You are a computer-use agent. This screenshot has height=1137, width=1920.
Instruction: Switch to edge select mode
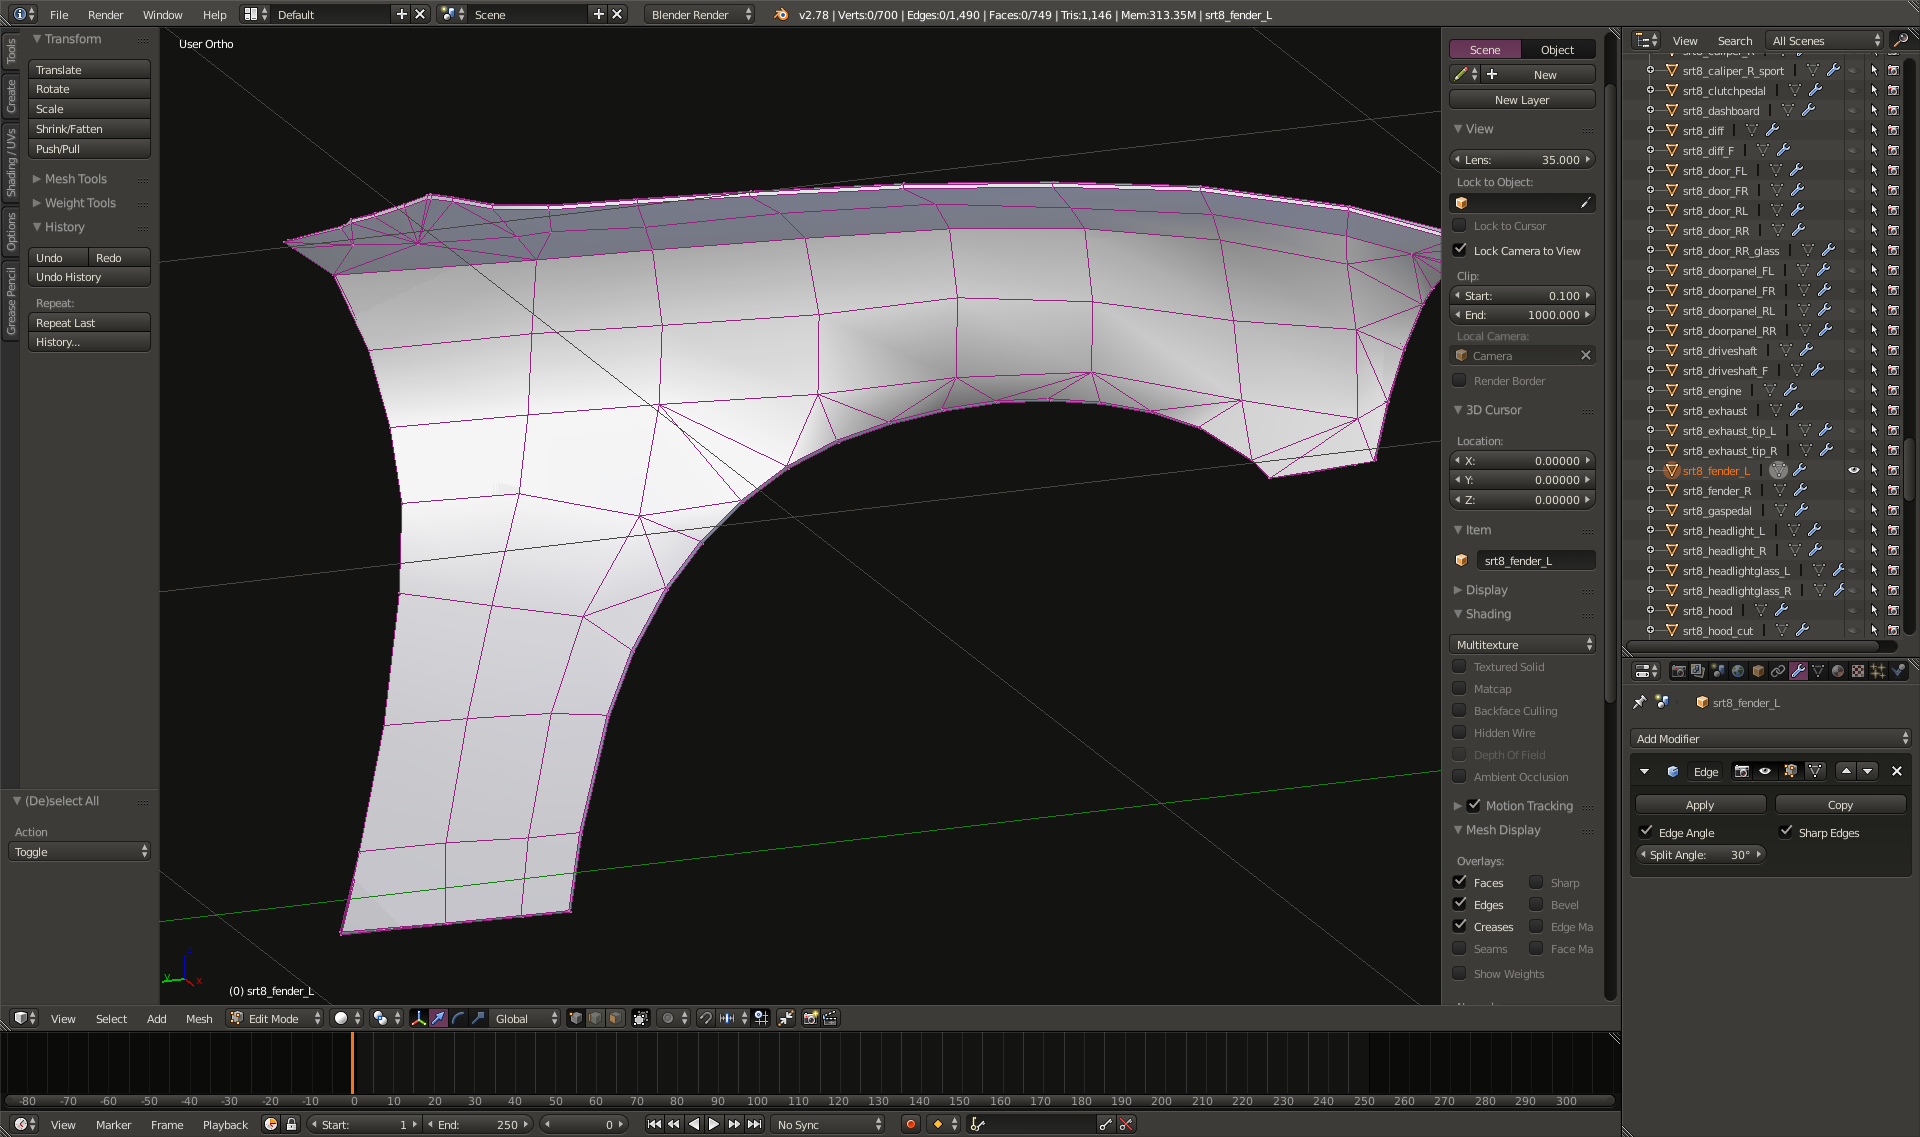coord(595,1018)
